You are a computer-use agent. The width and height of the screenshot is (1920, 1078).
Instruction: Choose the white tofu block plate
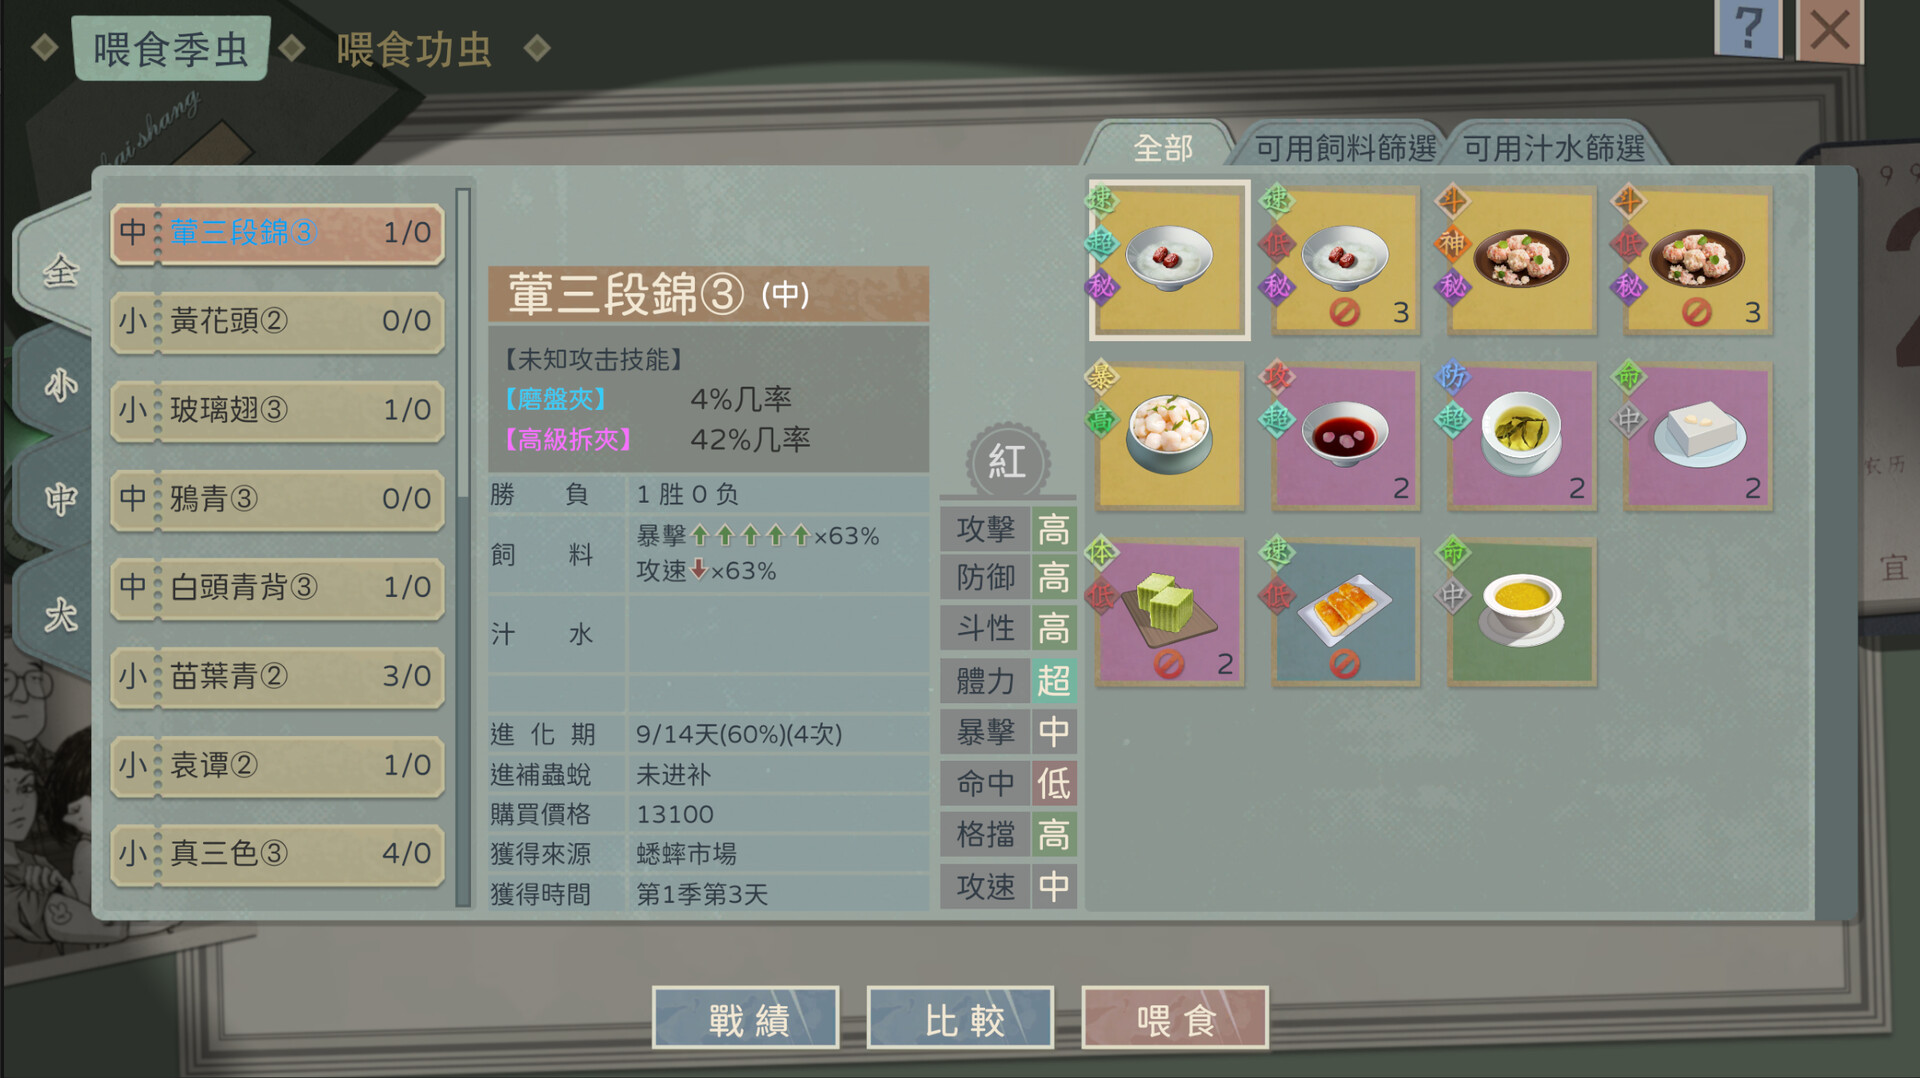(1697, 436)
